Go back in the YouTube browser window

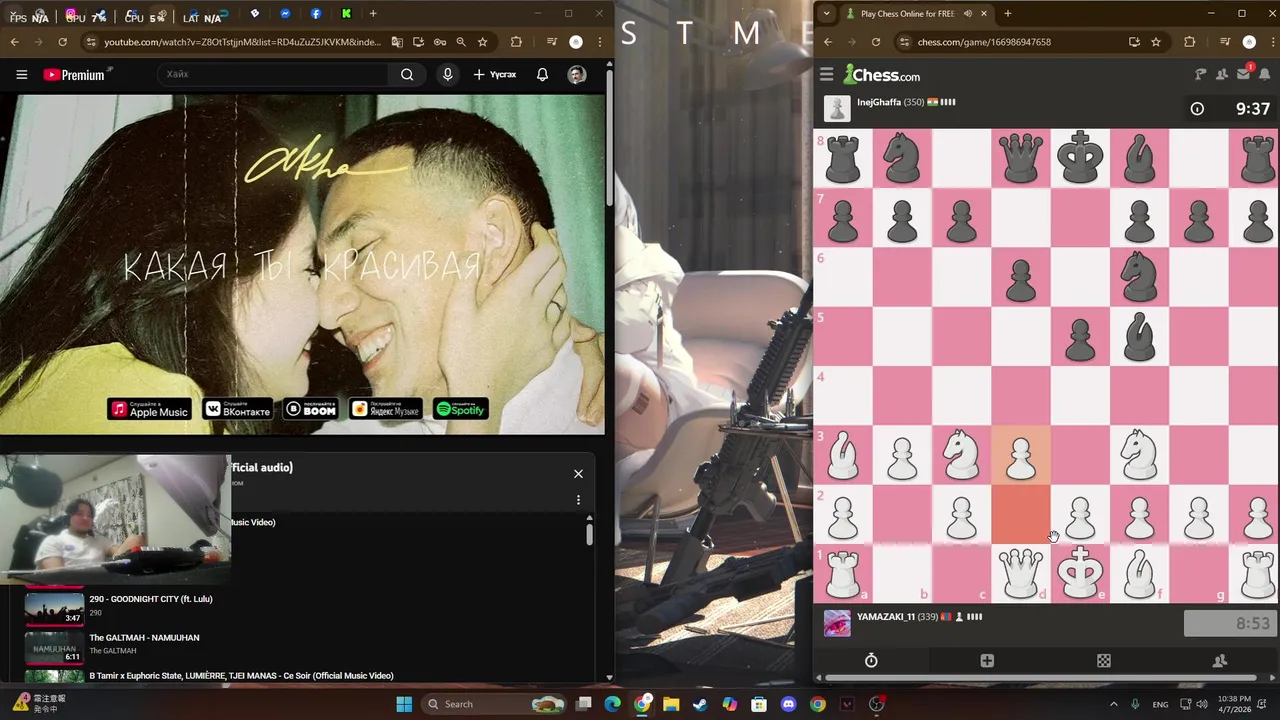point(14,42)
